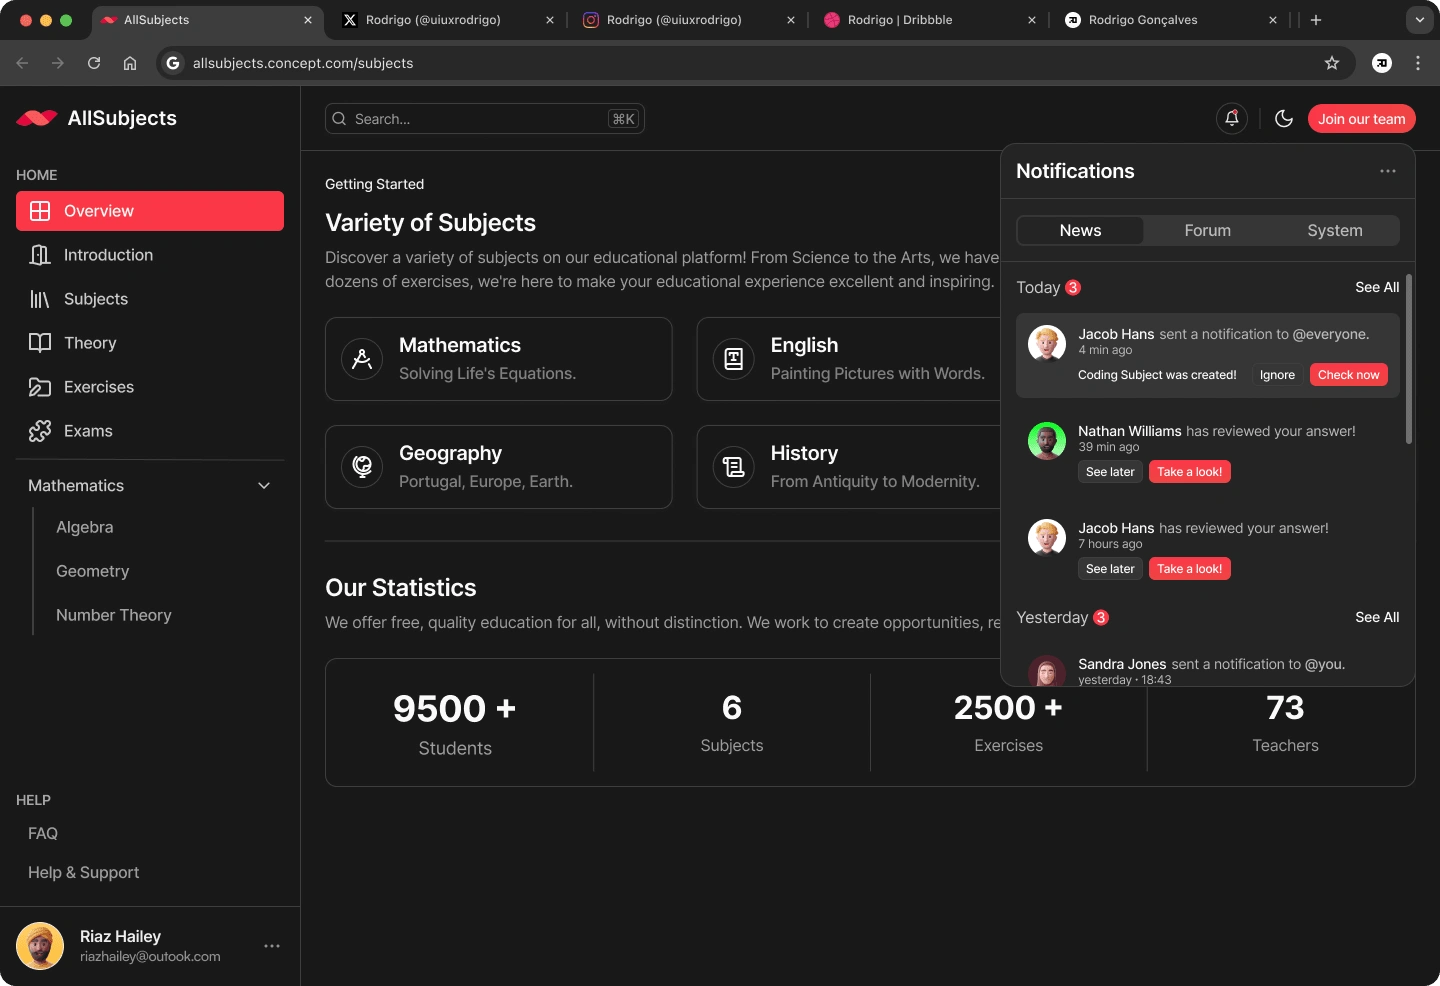Open Overview in the sidebar
This screenshot has width=1440, height=986.
click(x=150, y=211)
